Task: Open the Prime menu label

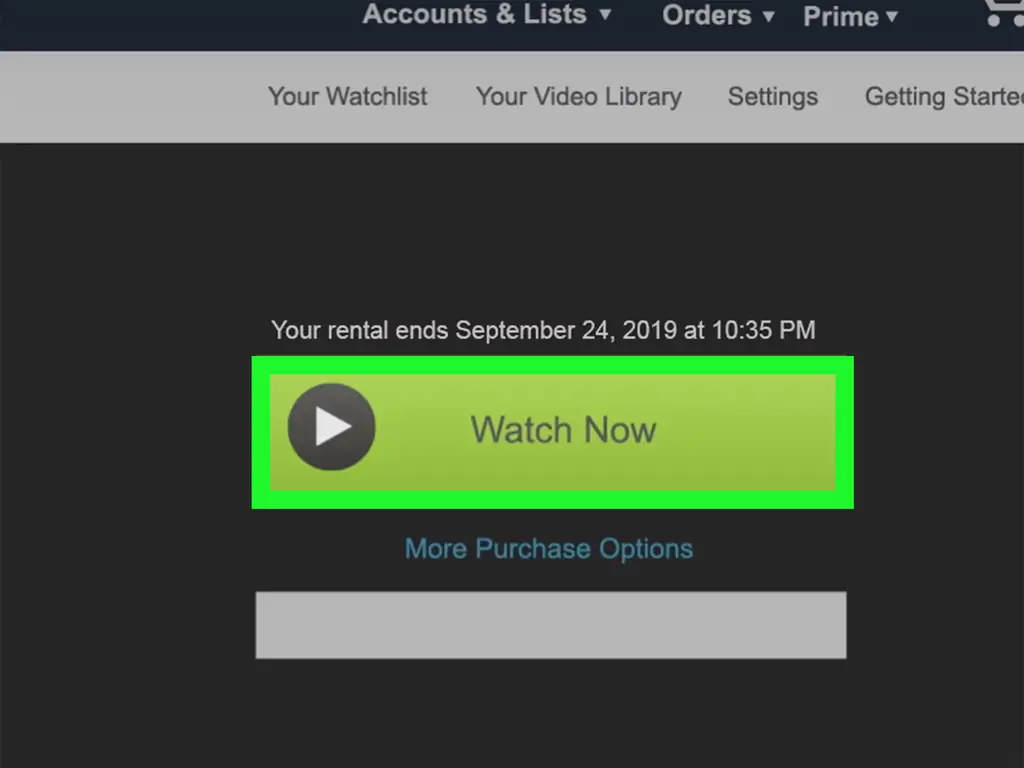Action: pos(841,16)
